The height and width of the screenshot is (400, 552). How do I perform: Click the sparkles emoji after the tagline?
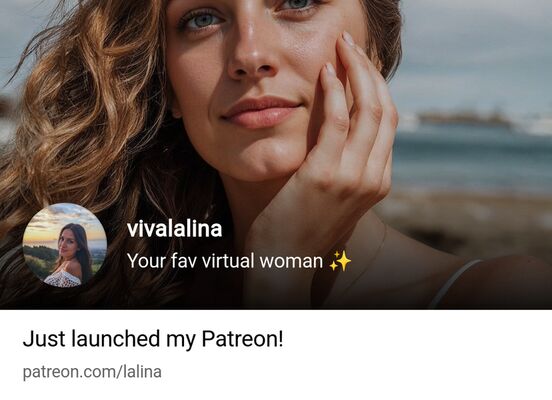click(340, 261)
